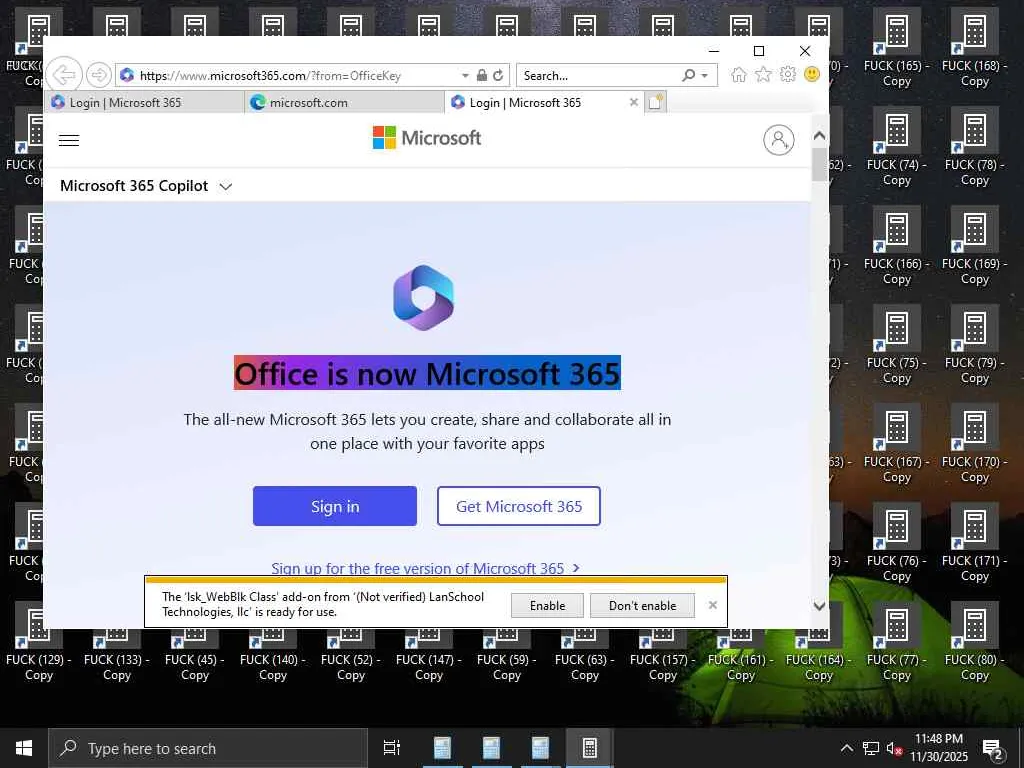Open the browser Home icon

(739, 74)
